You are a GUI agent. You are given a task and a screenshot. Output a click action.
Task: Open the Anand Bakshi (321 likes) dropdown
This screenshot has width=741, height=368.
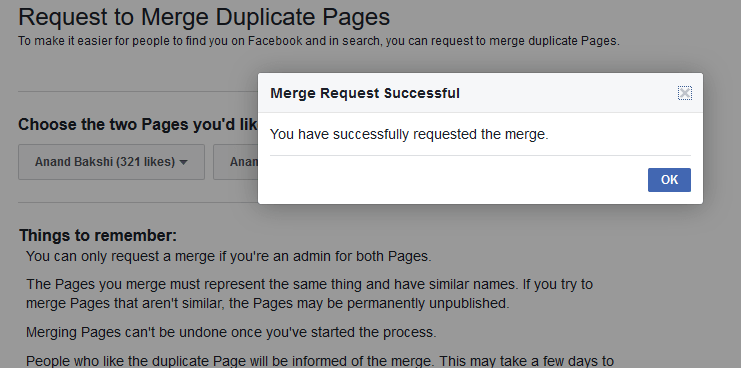tap(112, 162)
